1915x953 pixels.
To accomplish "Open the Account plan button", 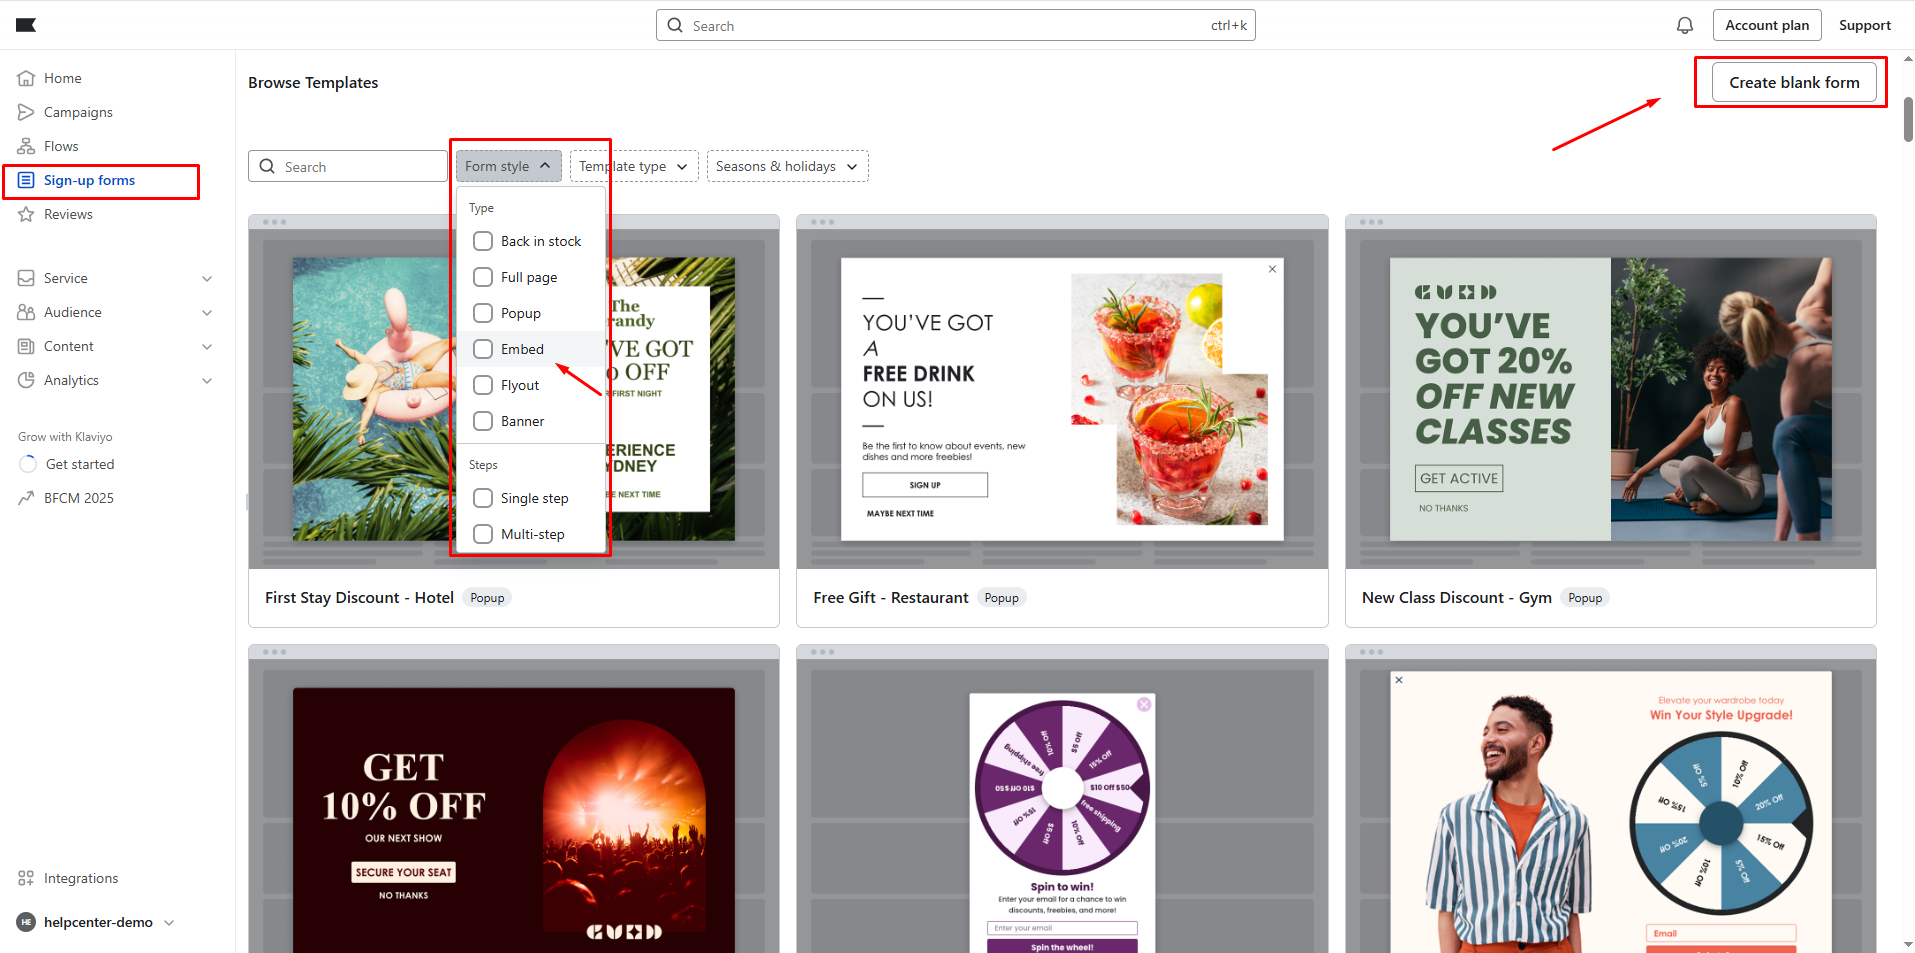I will 1766,25.
